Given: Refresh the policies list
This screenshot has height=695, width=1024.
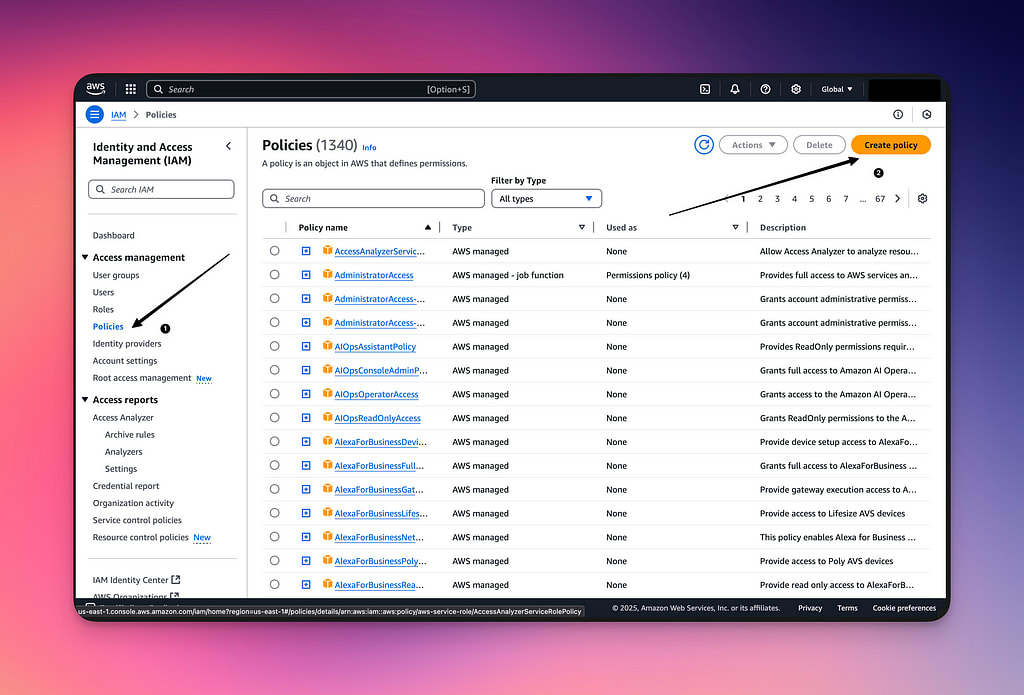Looking at the screenshot, I should 703,145.
